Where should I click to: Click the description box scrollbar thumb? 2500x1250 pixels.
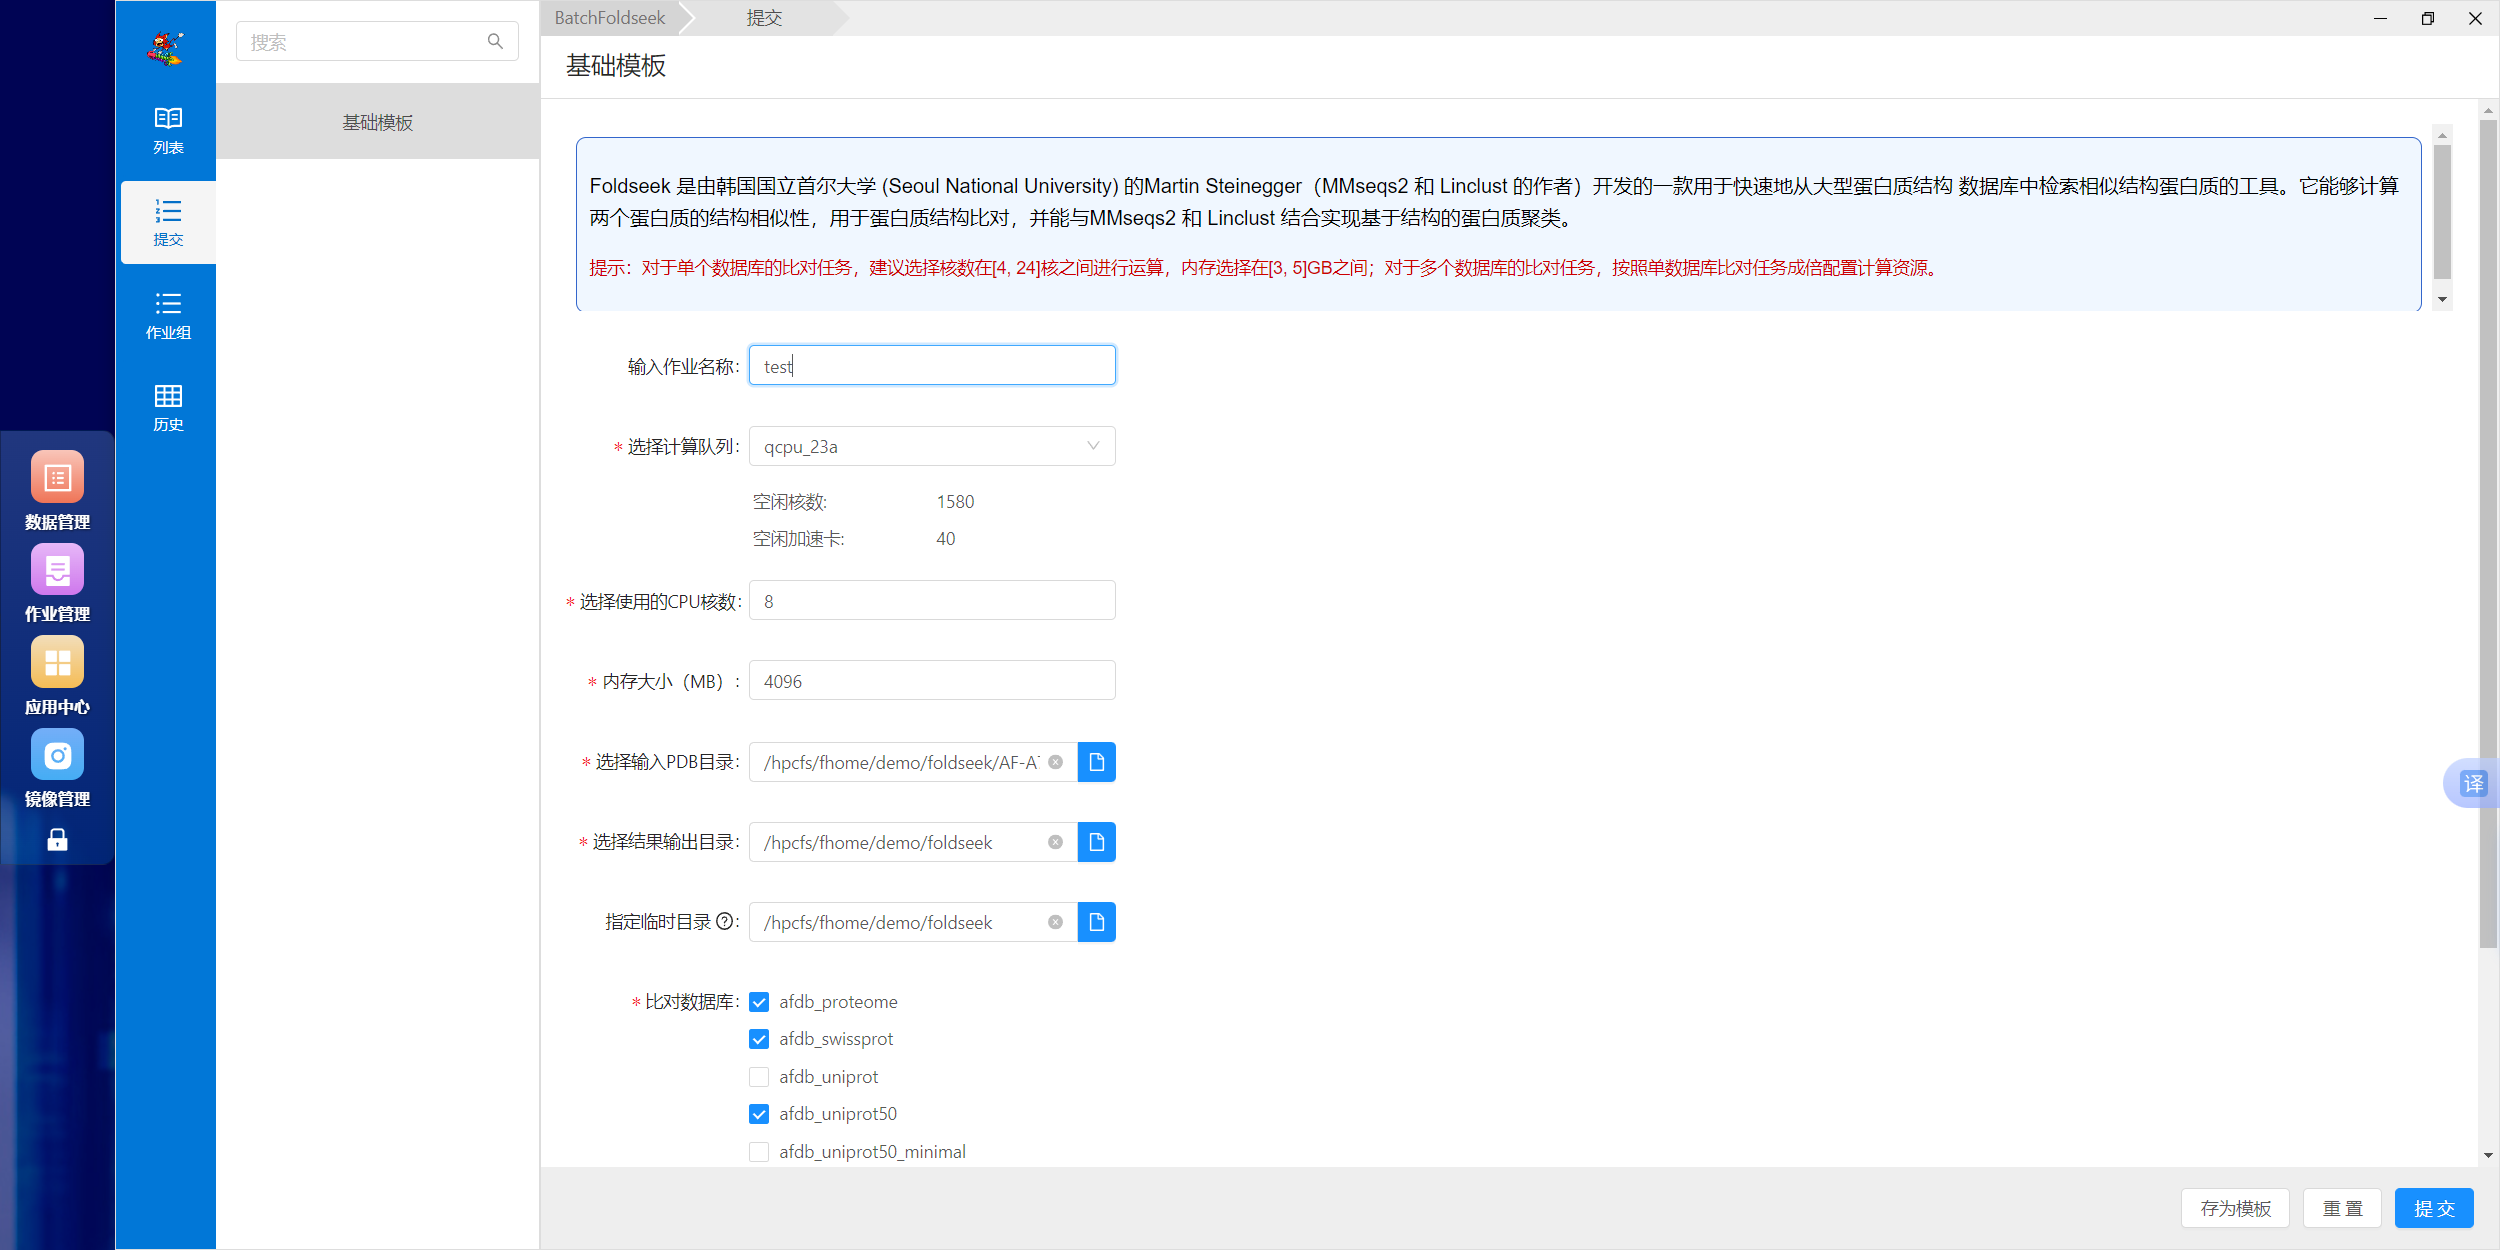(2442, 211)
